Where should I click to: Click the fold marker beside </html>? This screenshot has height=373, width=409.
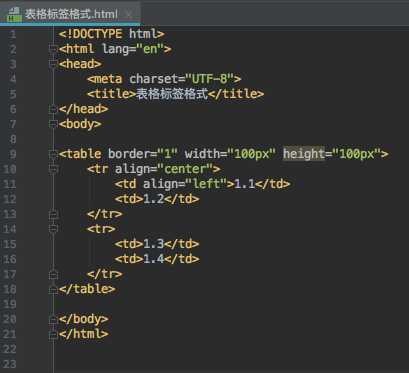pos(53,334)
